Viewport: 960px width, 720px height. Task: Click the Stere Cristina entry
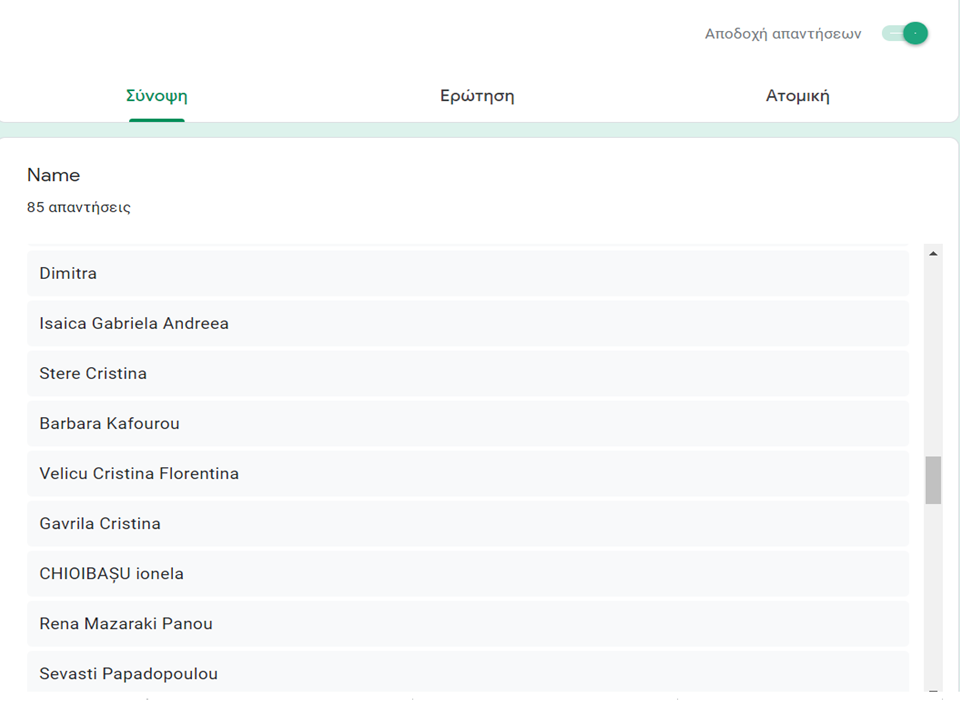(468, 373)
